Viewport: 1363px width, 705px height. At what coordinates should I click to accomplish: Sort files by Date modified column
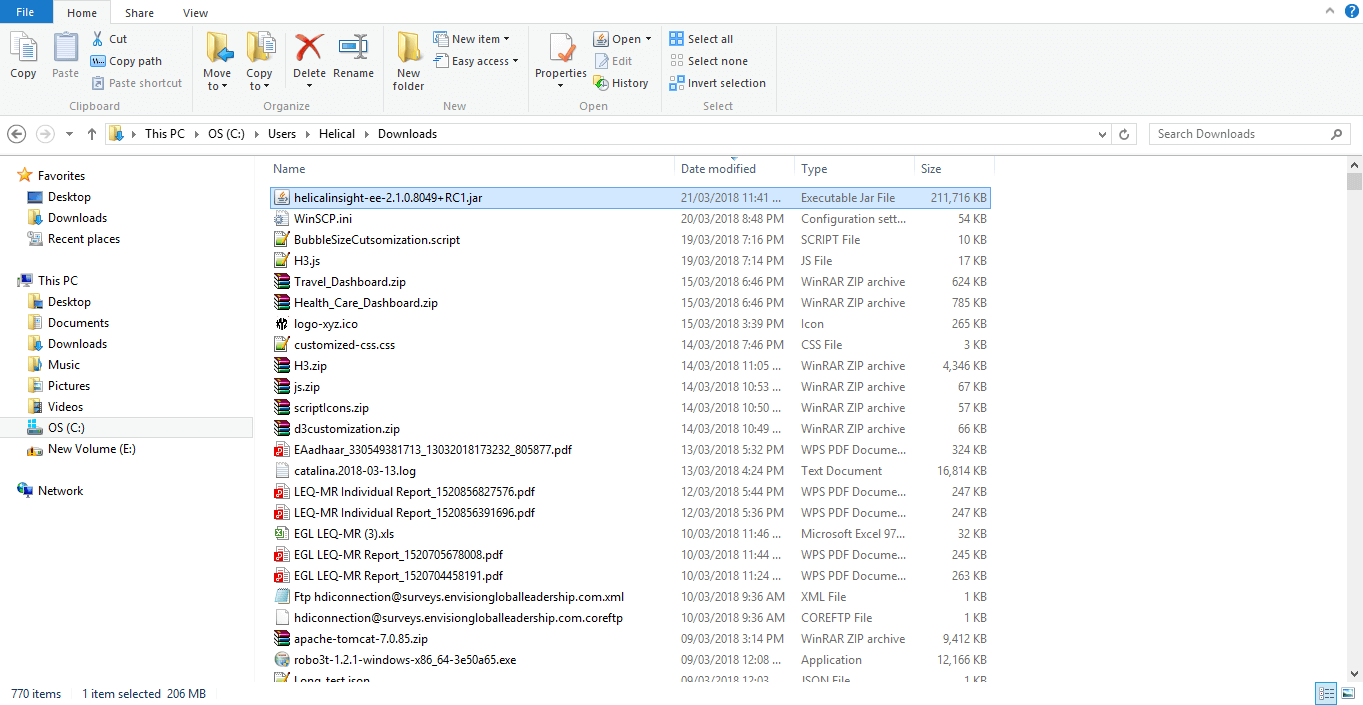(734, 169)
